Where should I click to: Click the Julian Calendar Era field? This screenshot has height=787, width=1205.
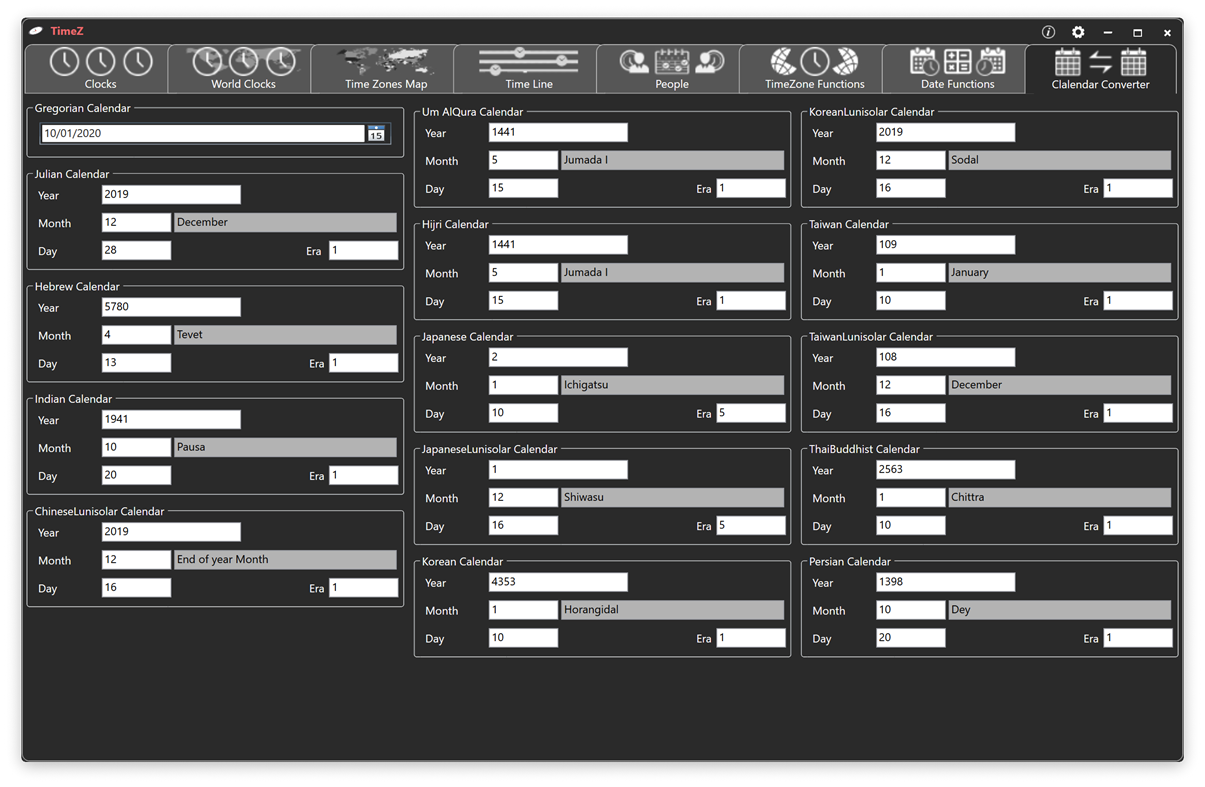click(x=364, y=250)
